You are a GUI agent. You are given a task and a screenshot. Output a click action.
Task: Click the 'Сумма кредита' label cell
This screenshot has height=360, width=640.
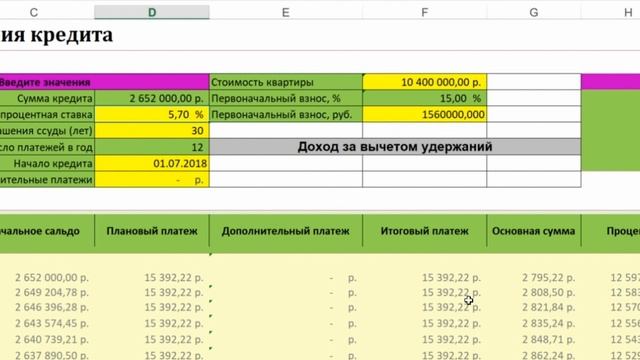(x=47, y=98)
